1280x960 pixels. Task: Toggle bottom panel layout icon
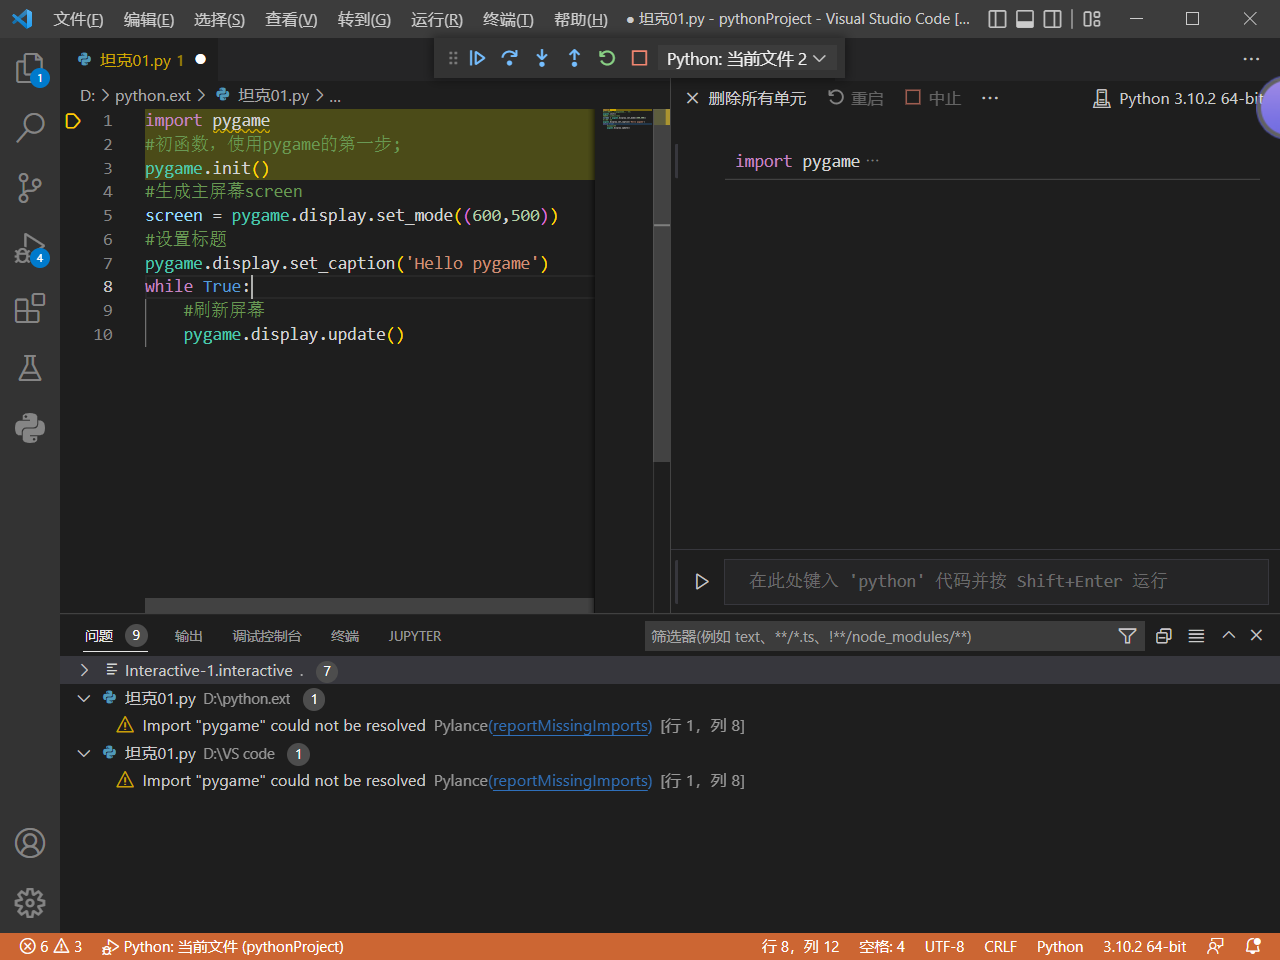[x=1025, y=19]
